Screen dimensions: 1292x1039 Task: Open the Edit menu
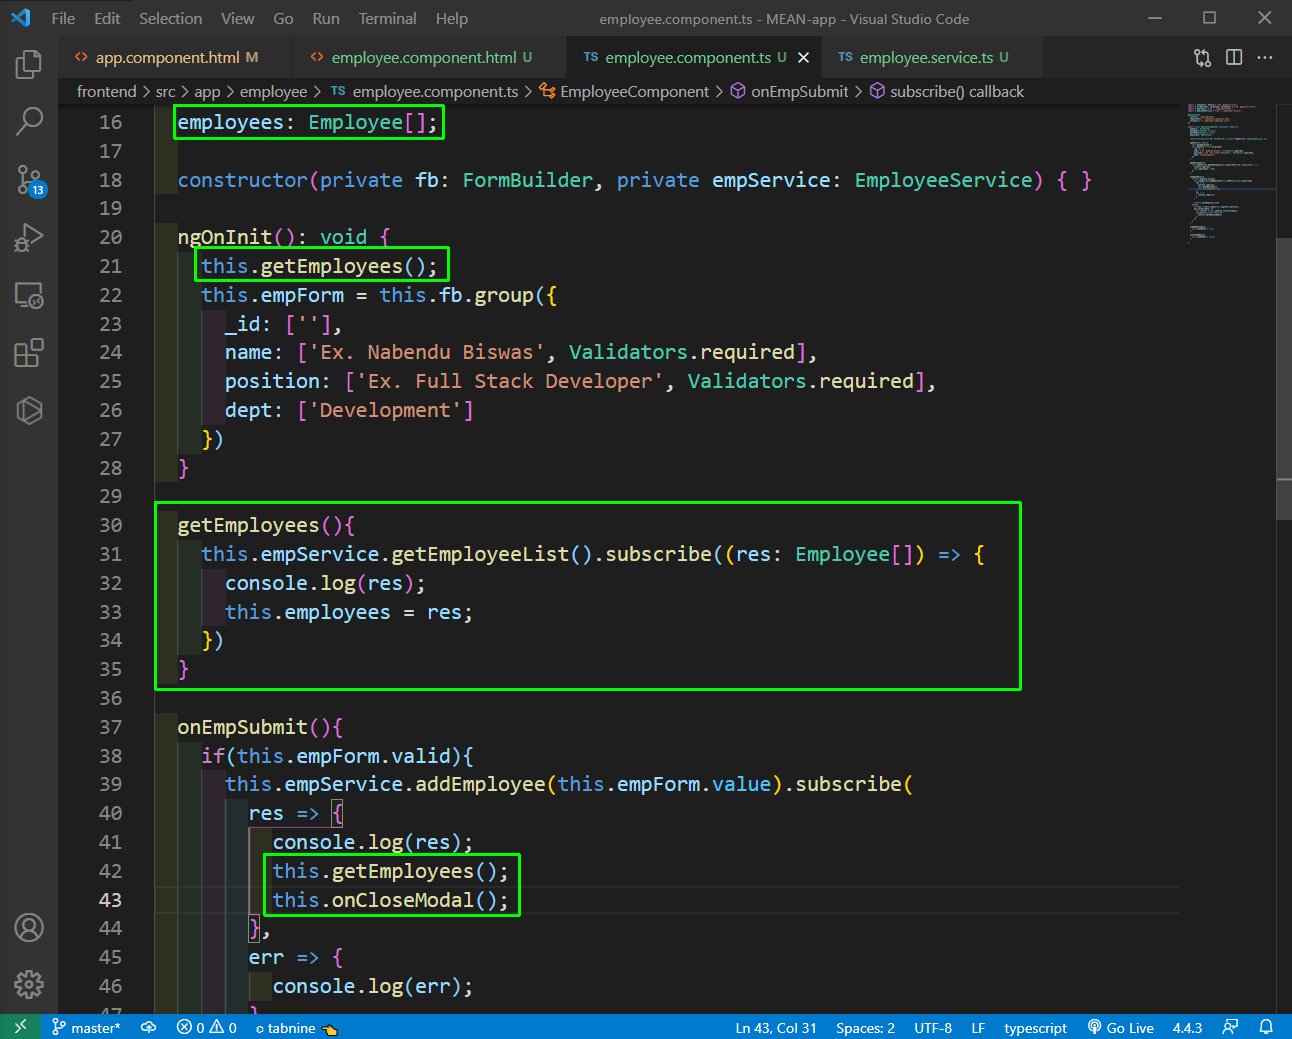(107, 18)
